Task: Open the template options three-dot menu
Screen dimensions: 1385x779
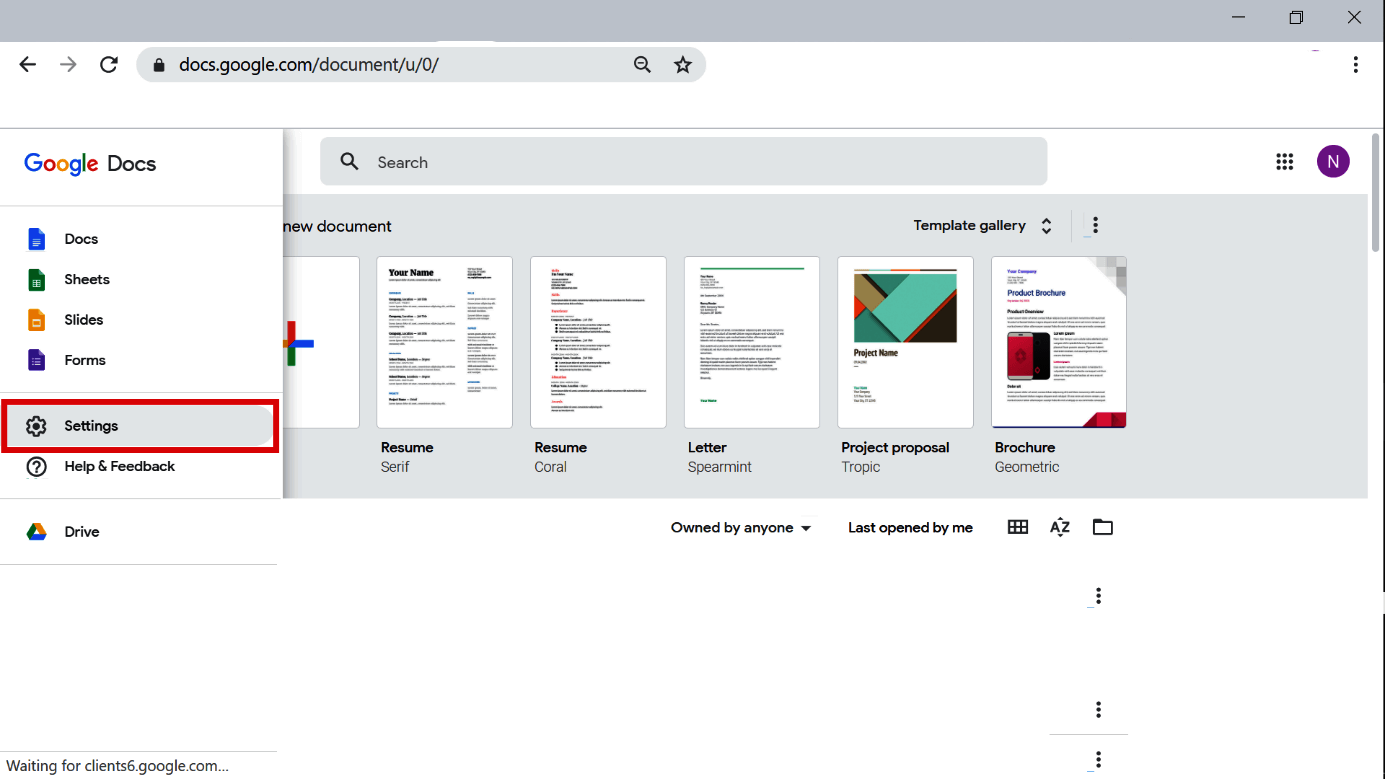Action: tap(1095, 225)
